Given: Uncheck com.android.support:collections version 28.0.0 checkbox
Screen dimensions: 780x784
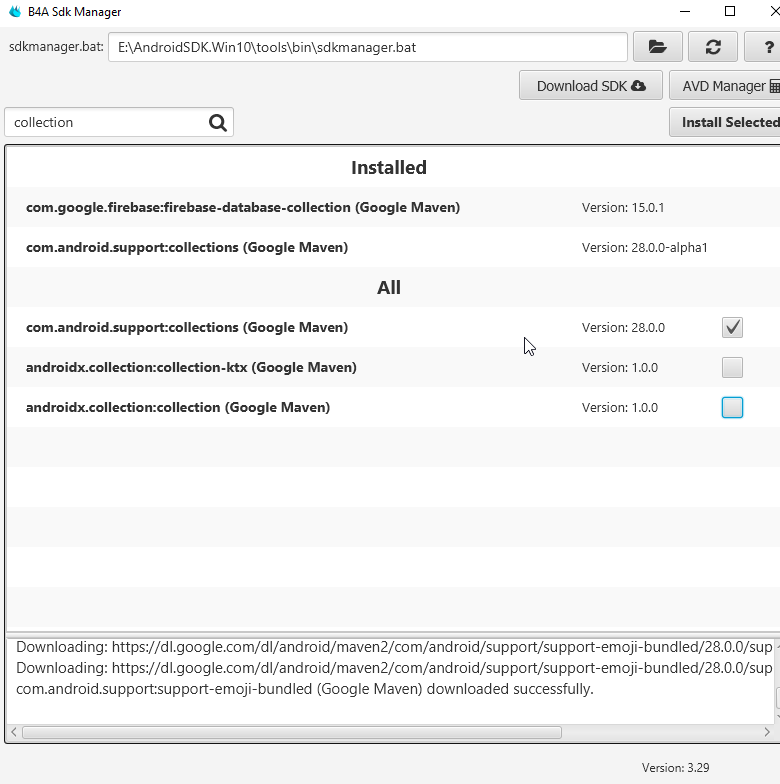Looking at the screenshot, I should click(x=732, y=328).
